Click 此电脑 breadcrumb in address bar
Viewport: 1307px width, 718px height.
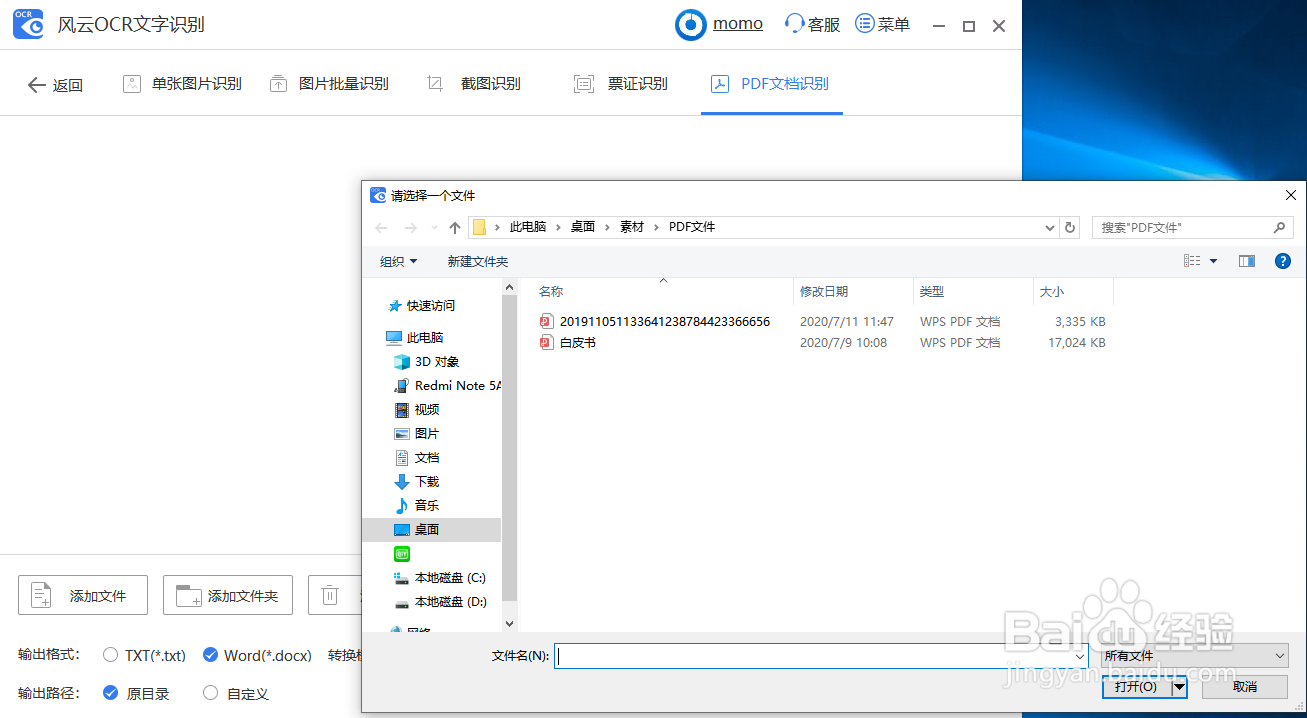pyautogui.click(x=528, y=228)
